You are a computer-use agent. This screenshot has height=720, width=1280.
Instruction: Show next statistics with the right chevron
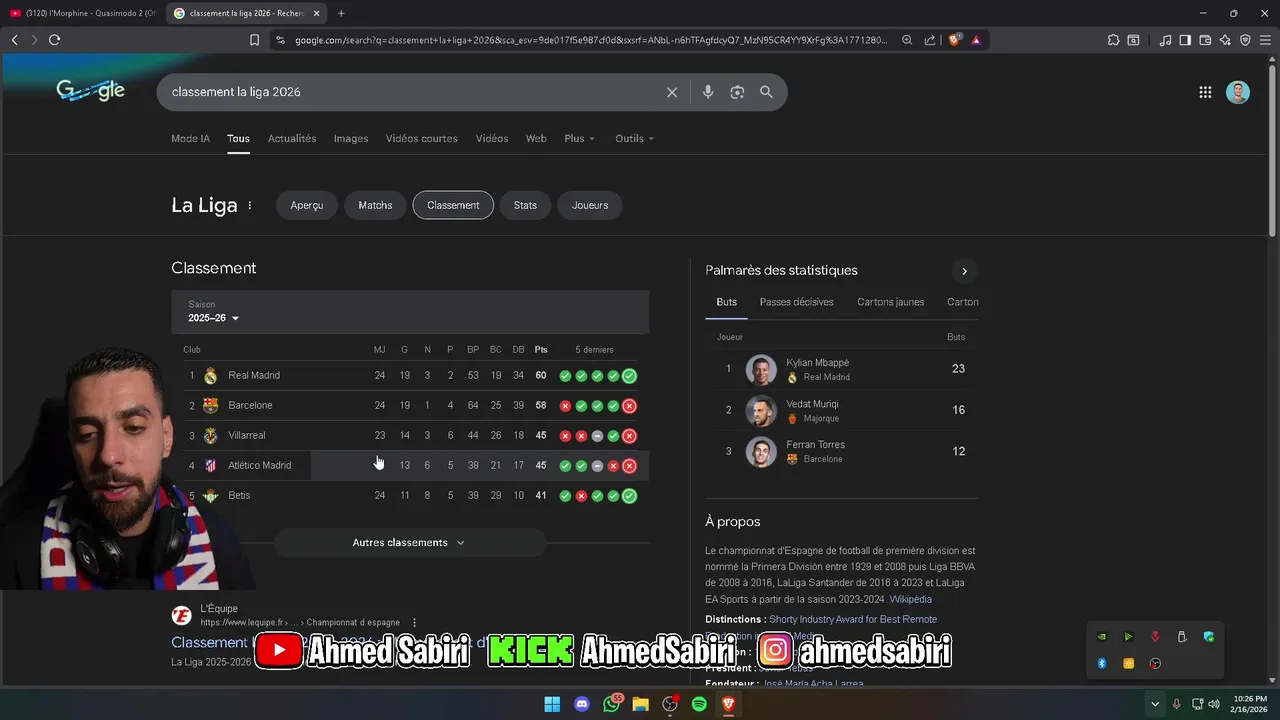pos(964,271)
